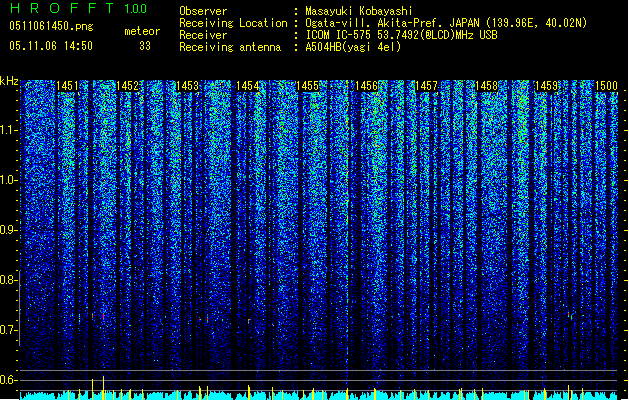Click the 1459 time marker

click(x=546, y=86)
